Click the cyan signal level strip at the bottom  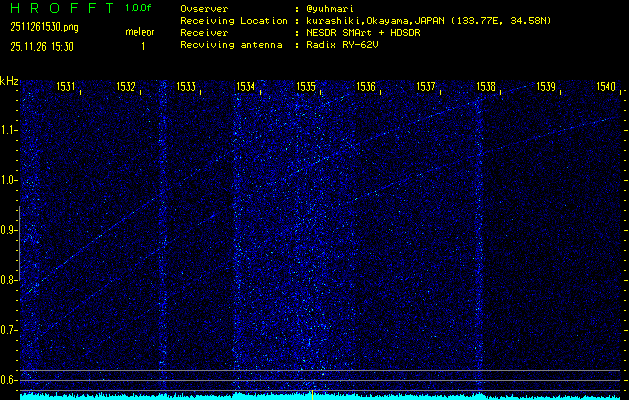coord(320,396)
